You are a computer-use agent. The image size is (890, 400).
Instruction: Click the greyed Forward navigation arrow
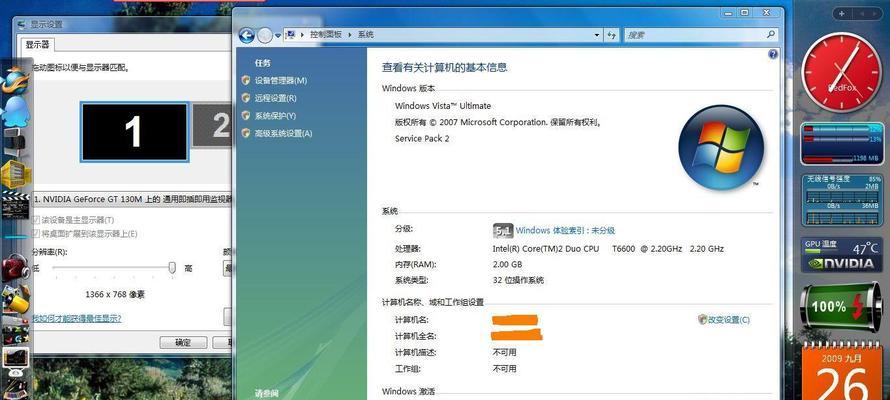tap(265, 35)
